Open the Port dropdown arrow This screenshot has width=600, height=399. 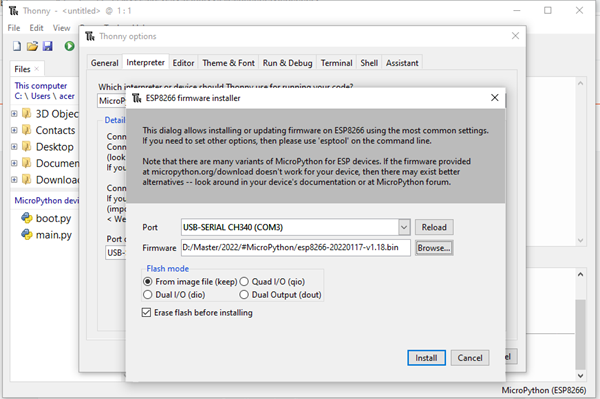404,227
